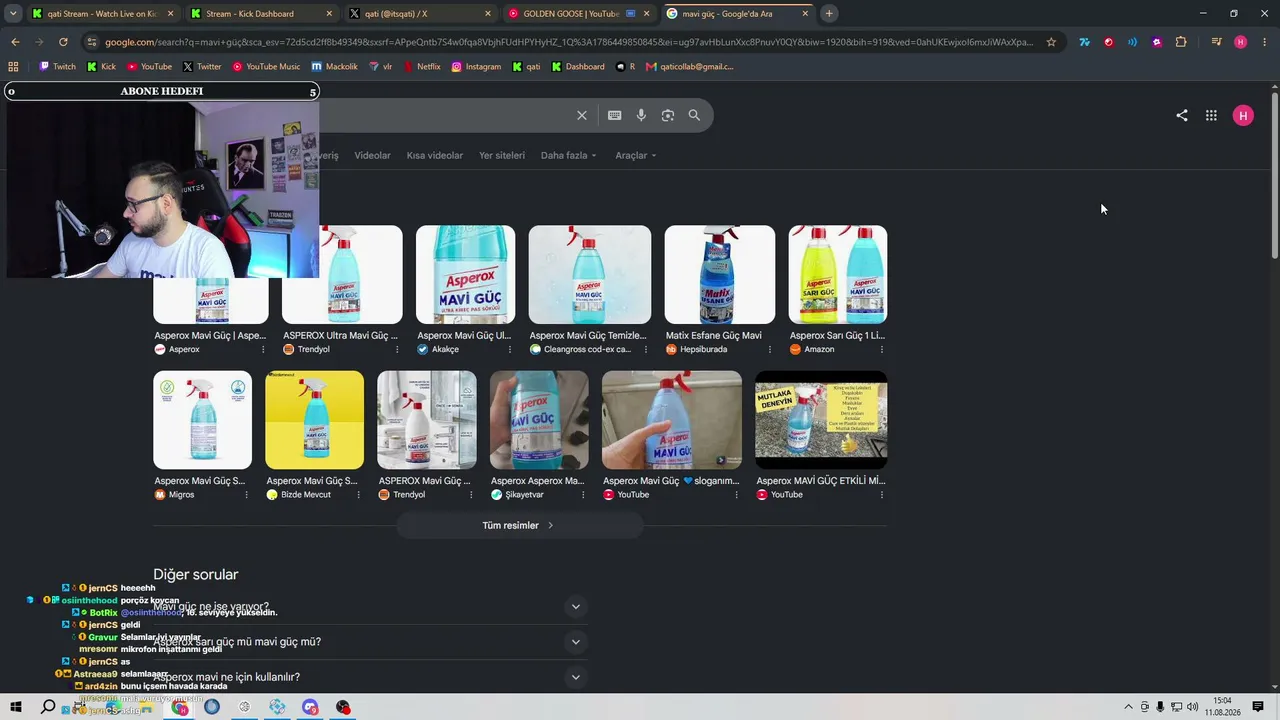Open options for the Şikayetvar result

click(x=583, y=495)
